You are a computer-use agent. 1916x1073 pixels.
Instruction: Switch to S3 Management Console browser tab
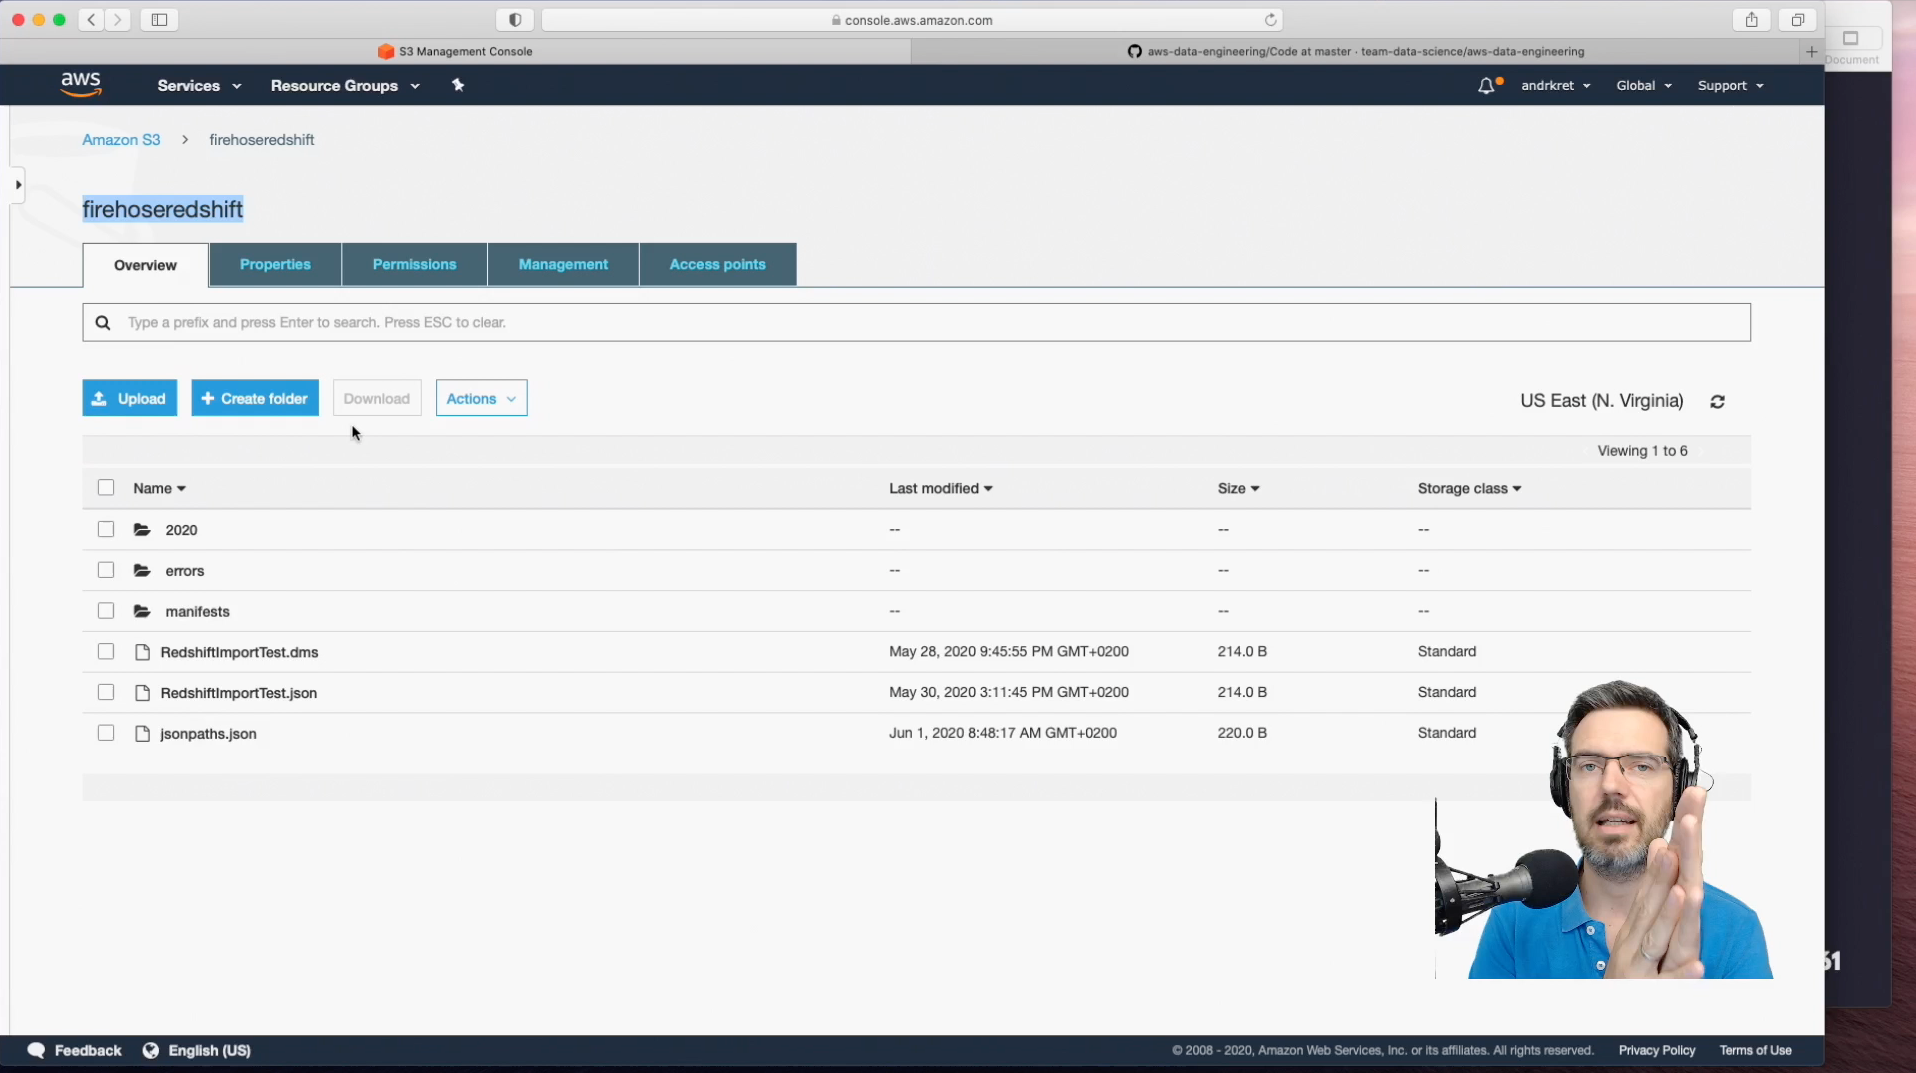tap(455, 51)
